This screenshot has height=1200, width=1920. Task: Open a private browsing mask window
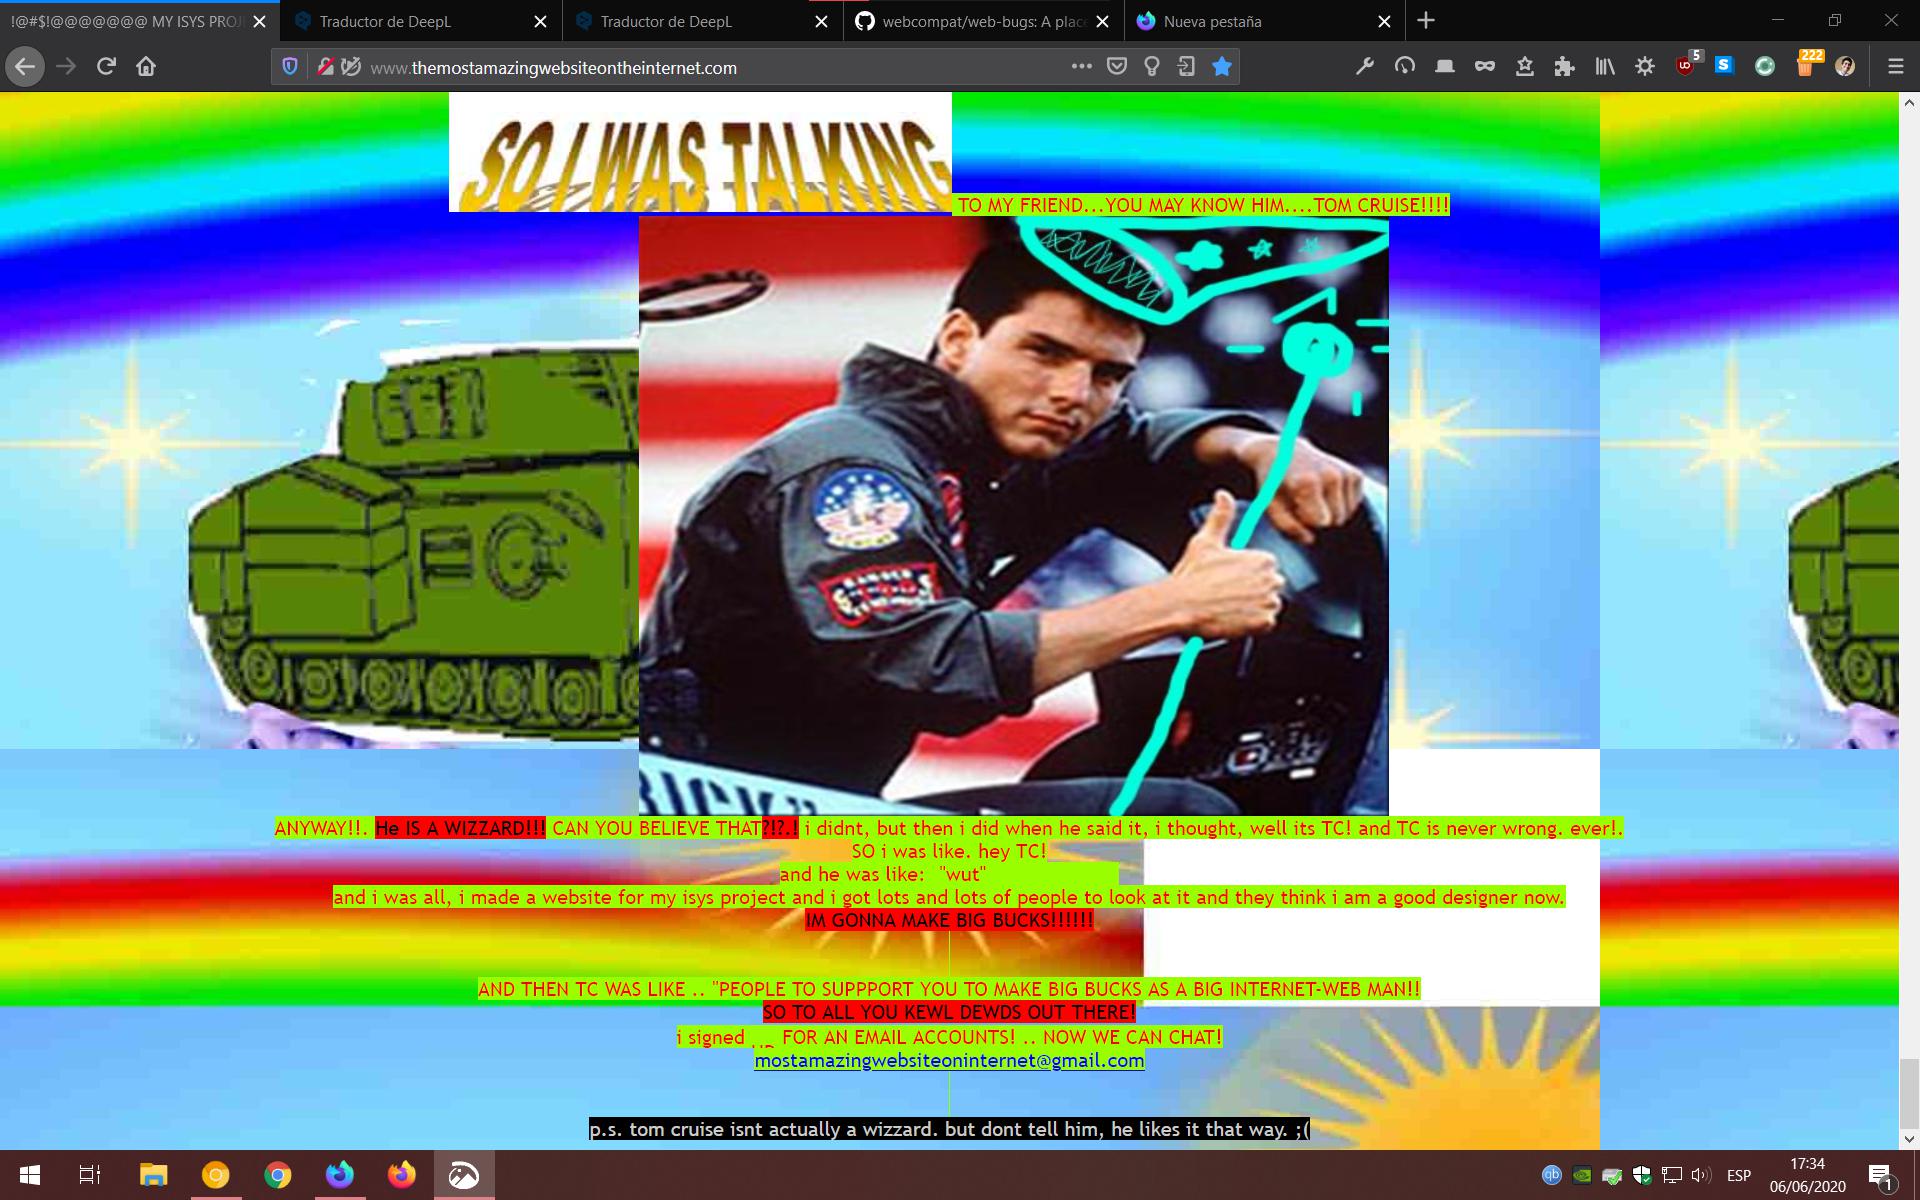pos(1485,67)
